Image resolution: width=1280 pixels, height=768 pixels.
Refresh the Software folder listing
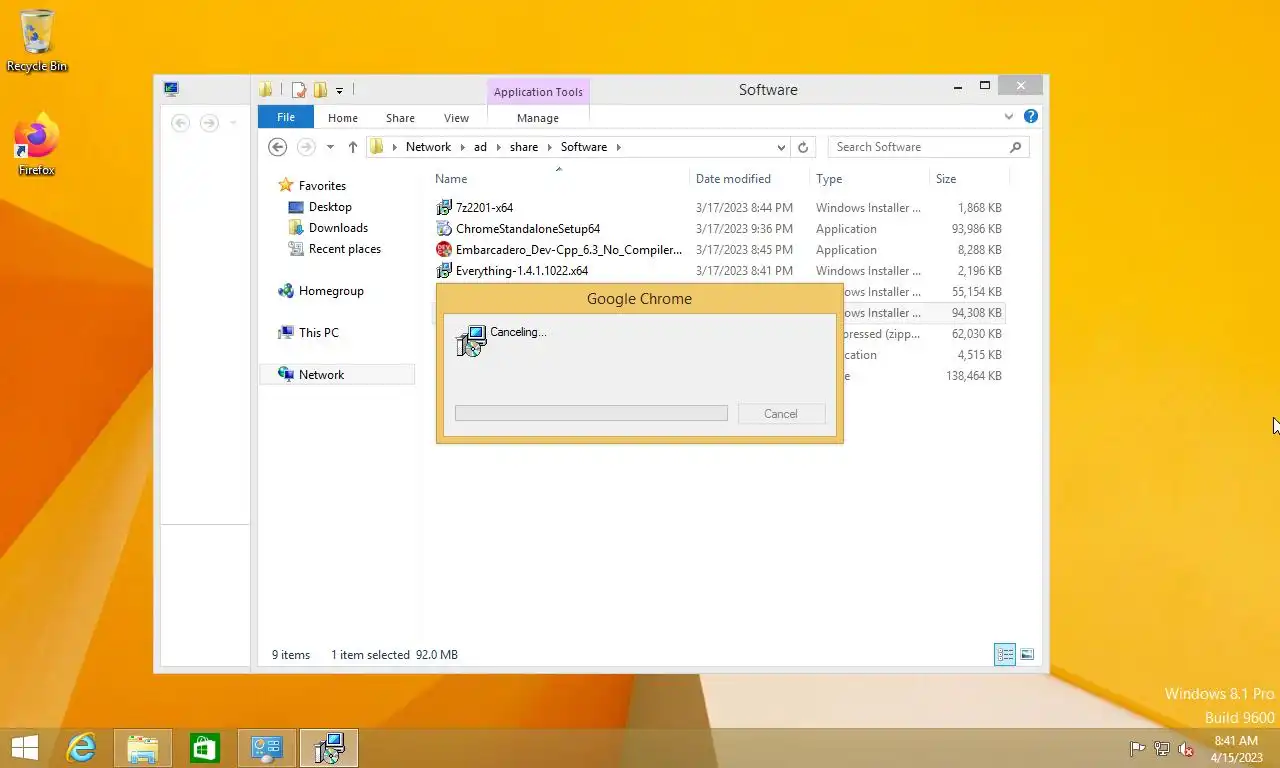tap(802, 147)
